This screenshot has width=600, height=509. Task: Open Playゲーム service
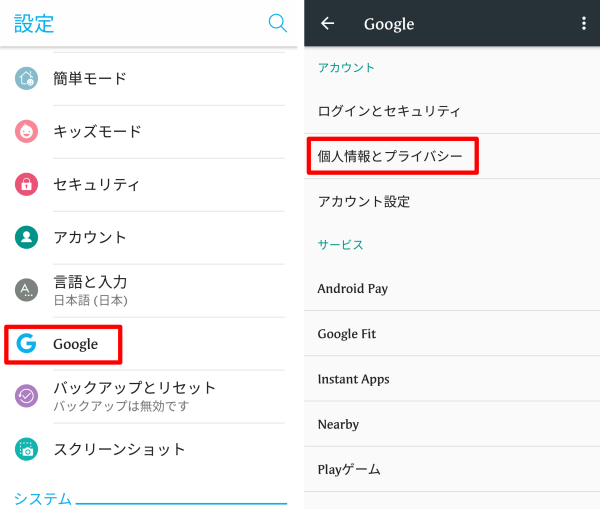pyautogui.click(x=452, y=469)
